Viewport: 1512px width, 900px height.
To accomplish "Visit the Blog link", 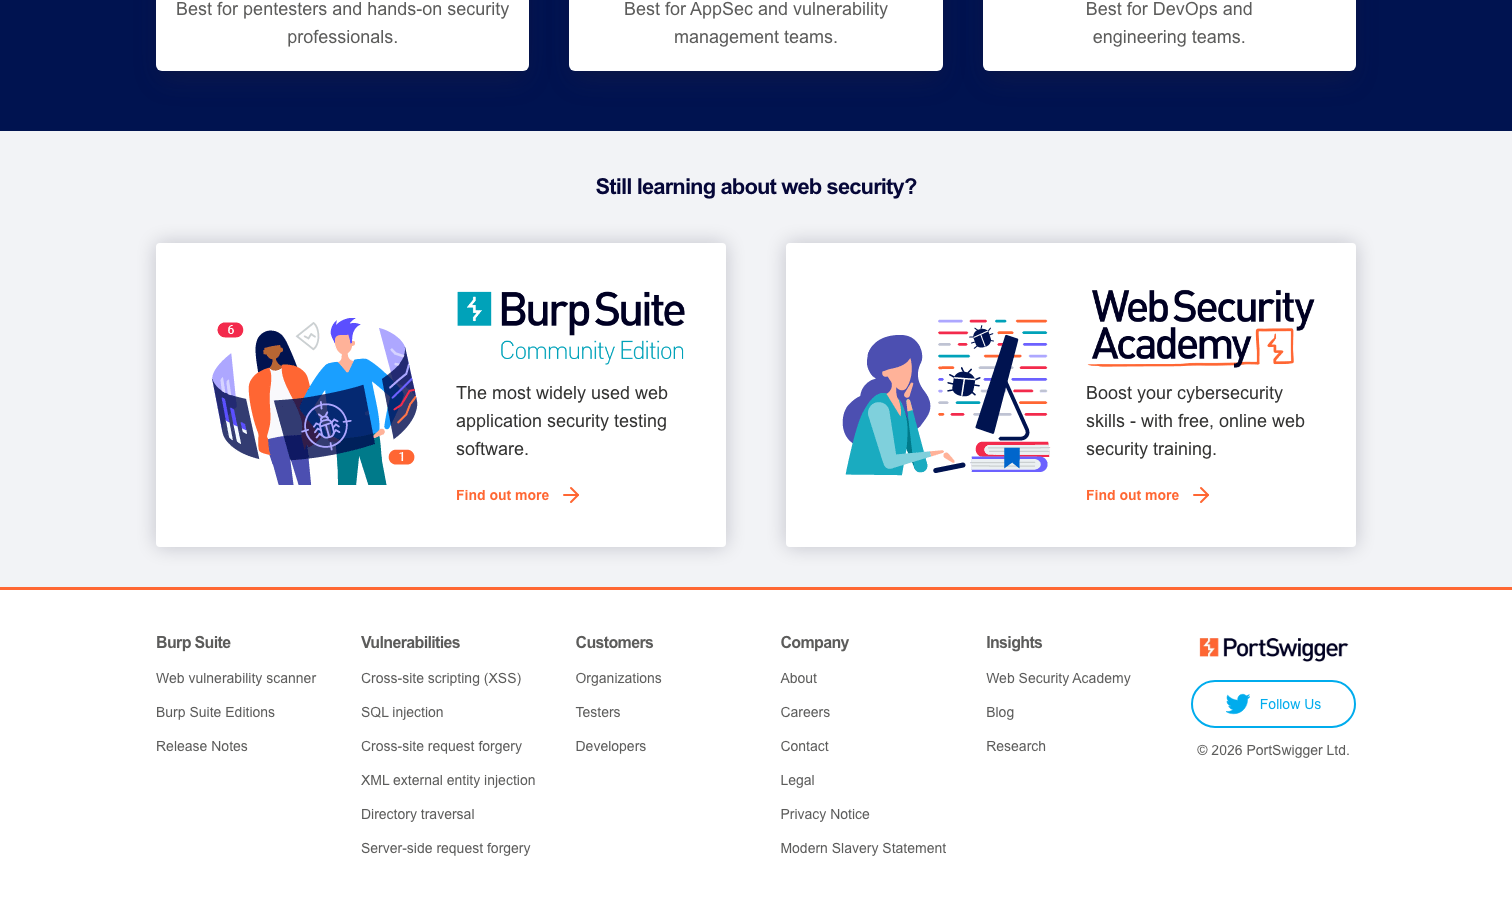I will 1000,712.
